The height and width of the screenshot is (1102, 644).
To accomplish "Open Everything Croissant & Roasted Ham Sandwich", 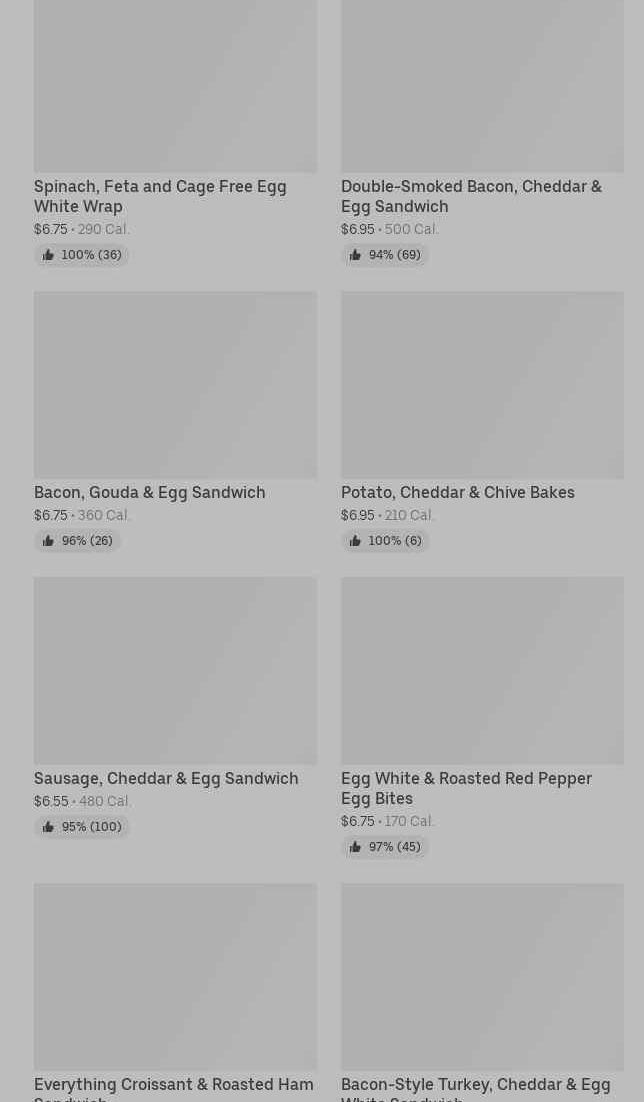I will [x=174, y=1088].
